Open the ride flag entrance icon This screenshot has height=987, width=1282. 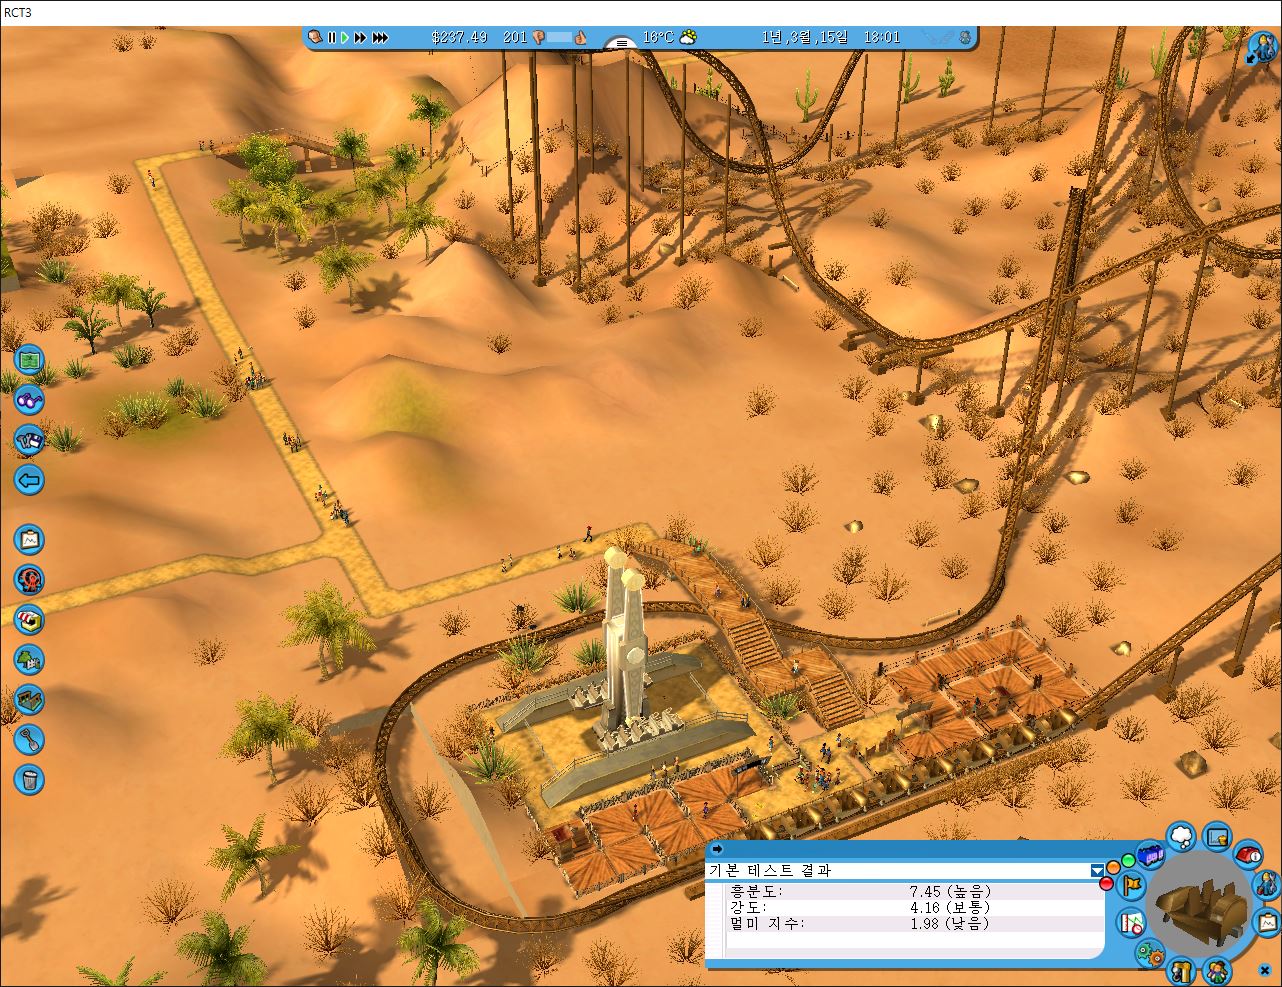[1131, 885]
